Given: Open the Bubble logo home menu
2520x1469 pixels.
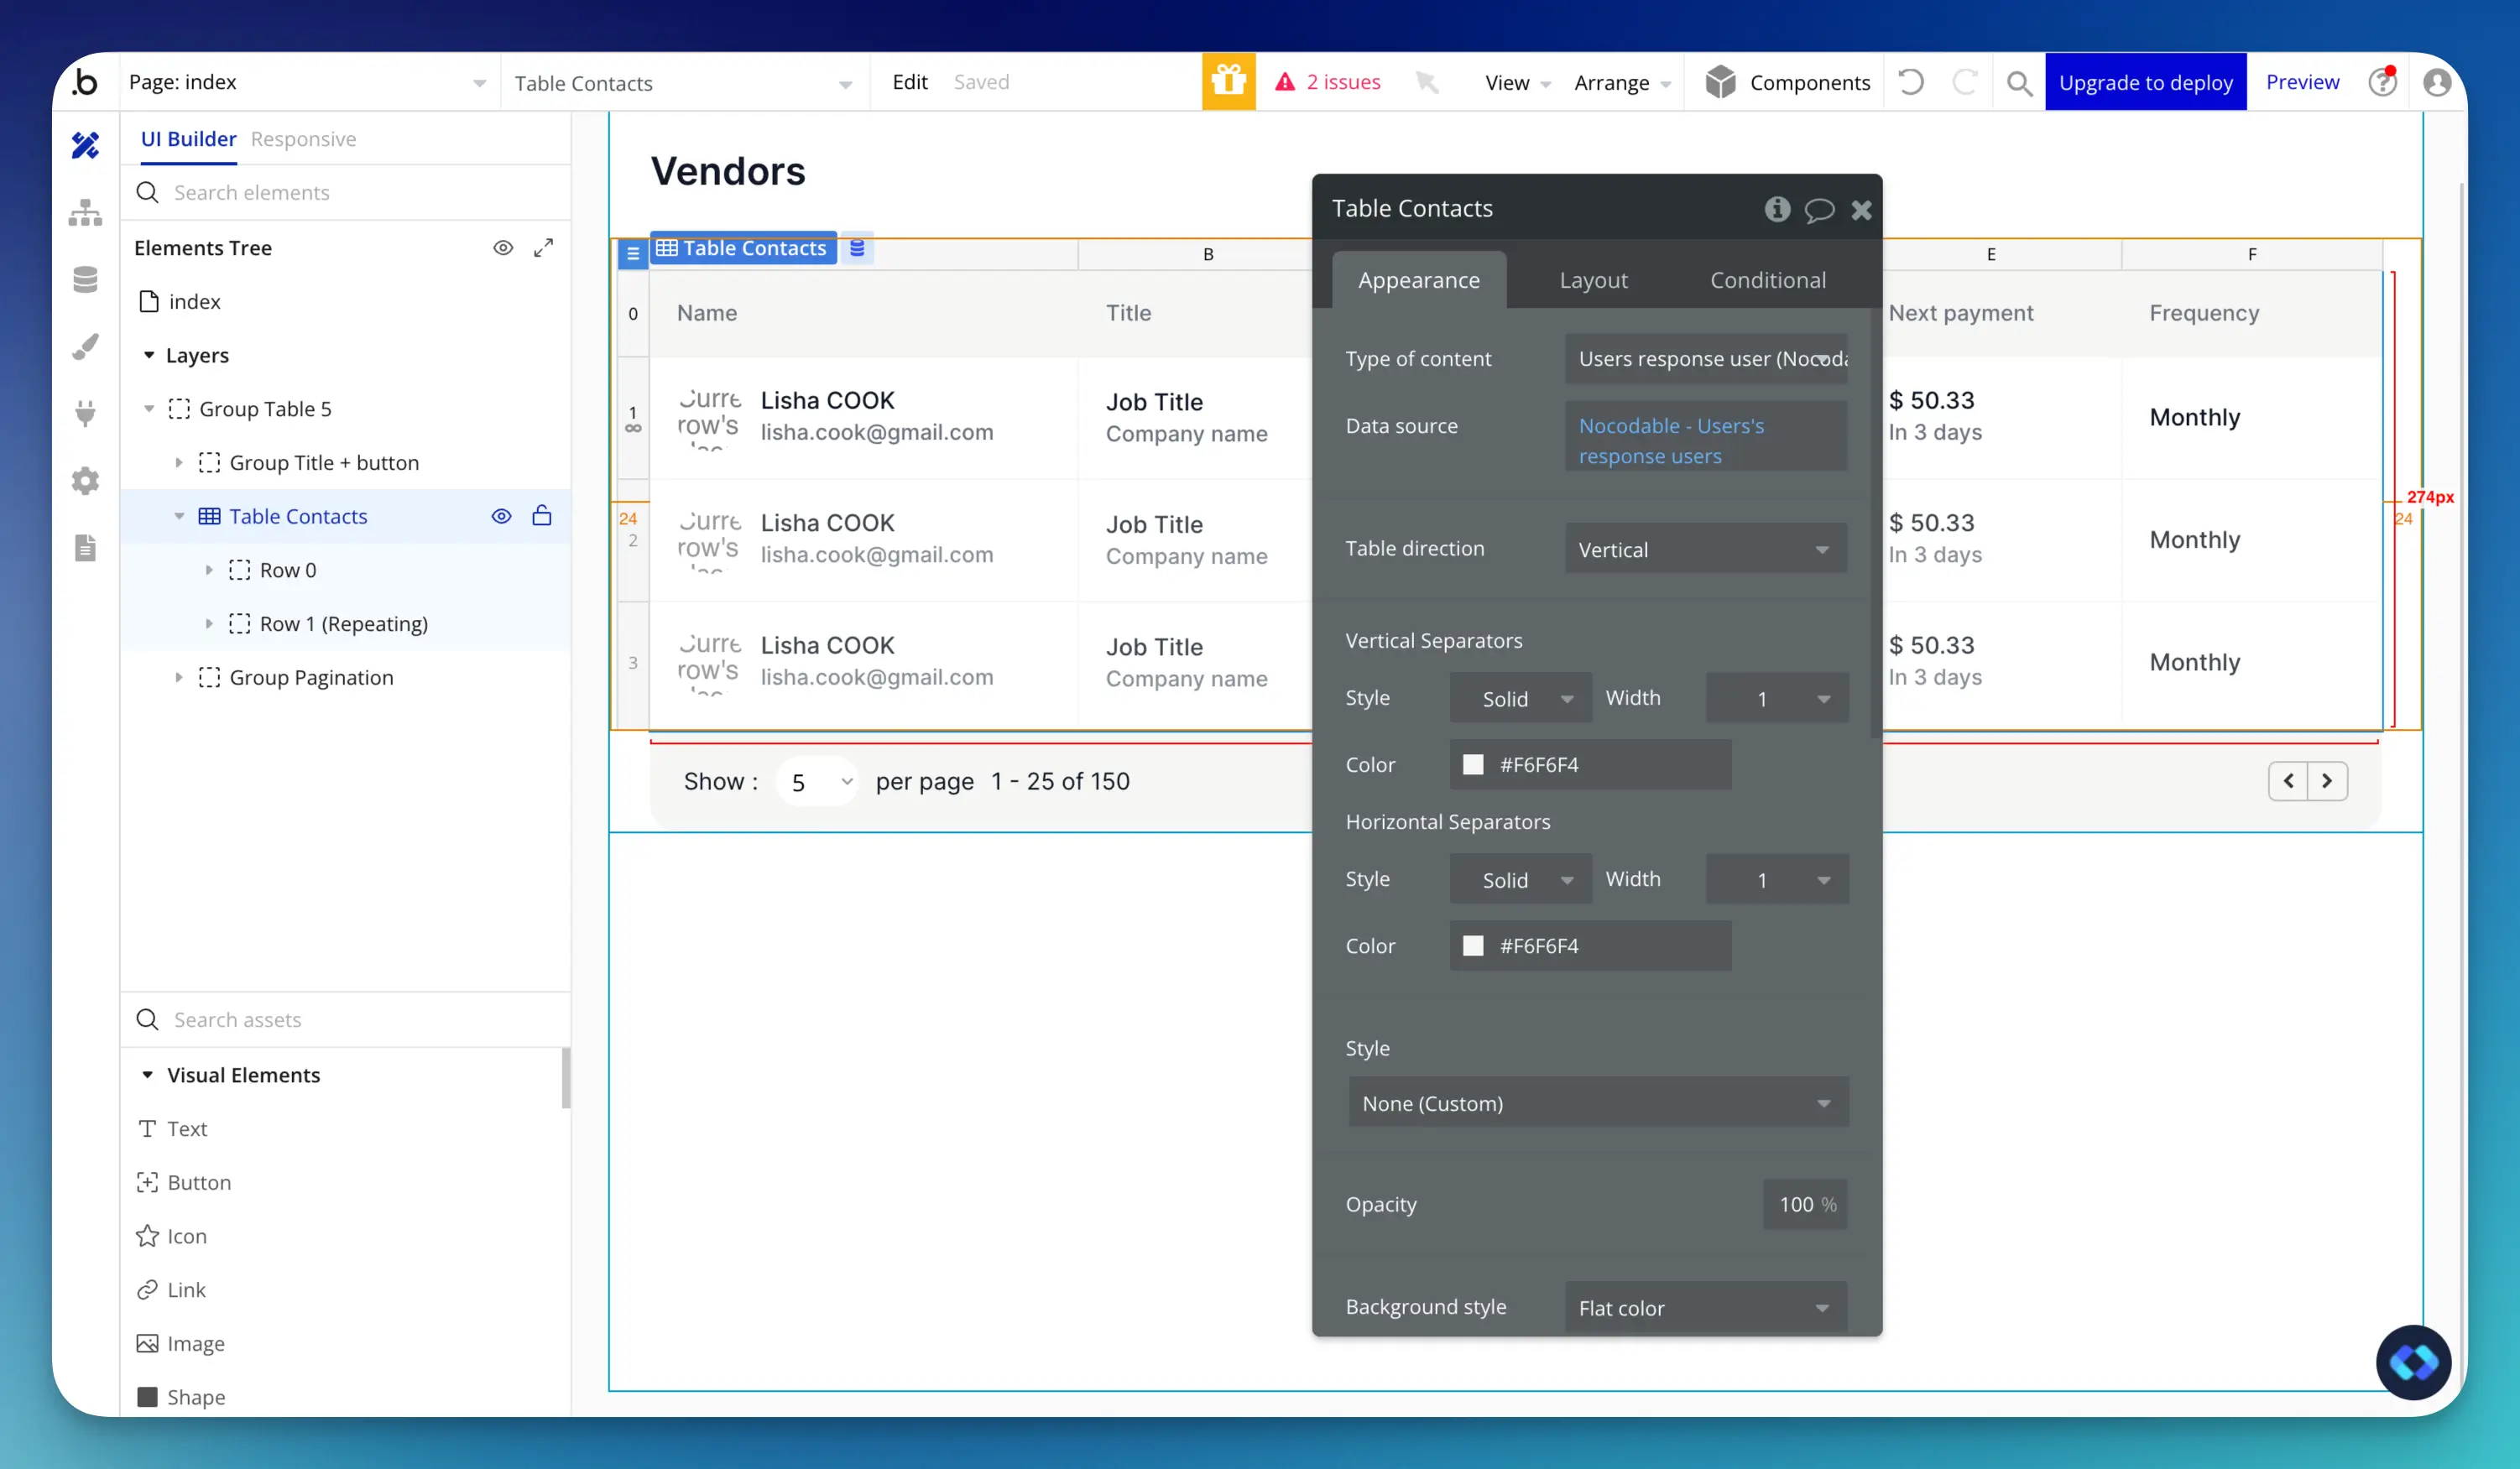Looking at the screenshot, I should (86, 82).
